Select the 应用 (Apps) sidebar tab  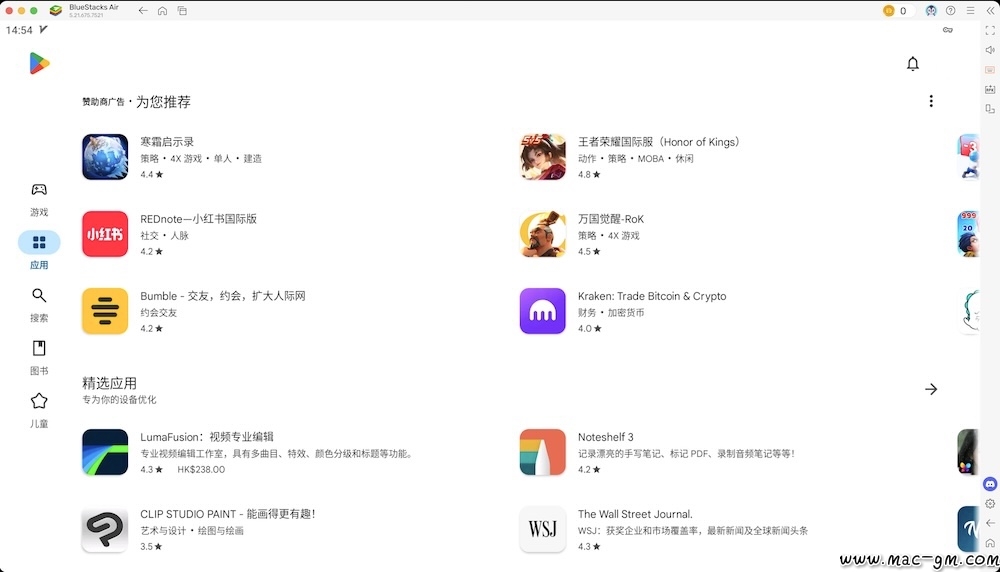tap(39, 251)
